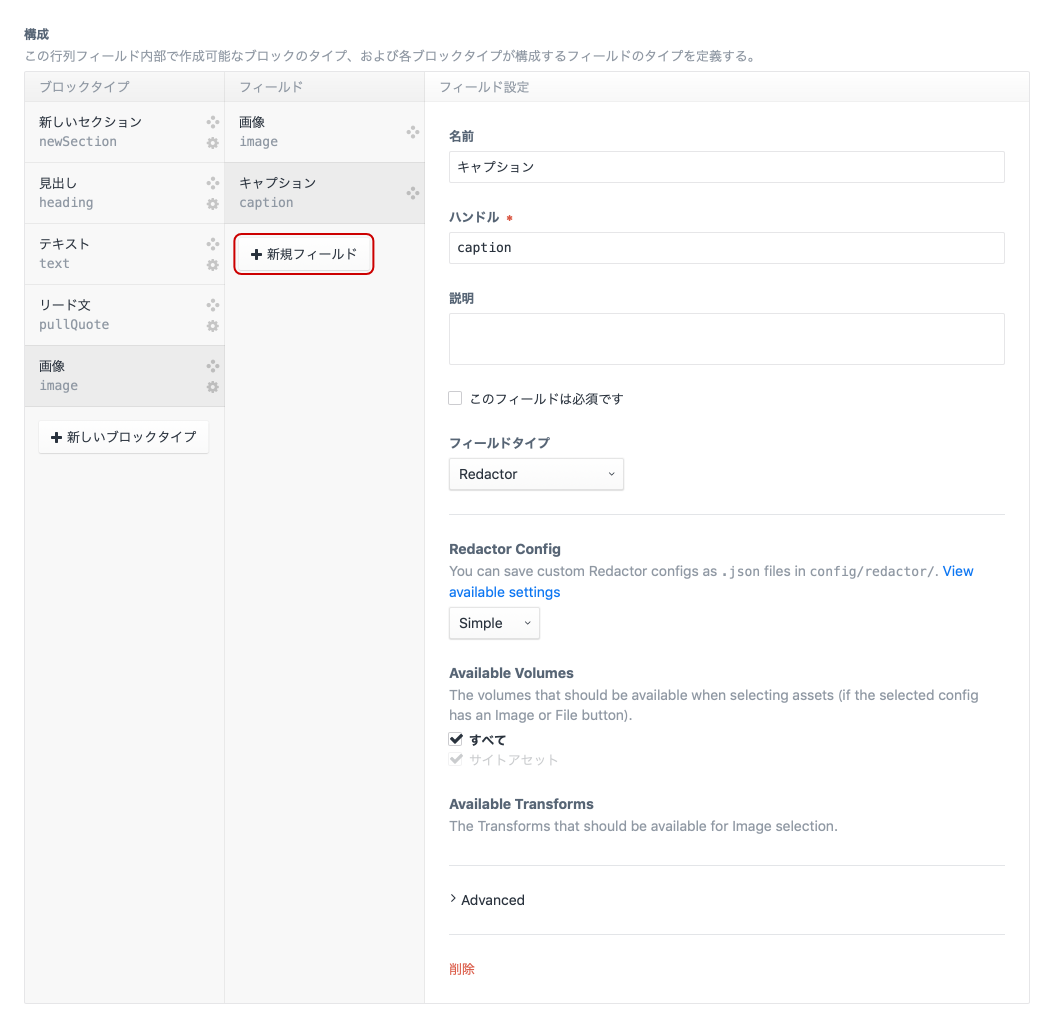The width and height of the screenshot is (1052, 1031).
Task: Enable このフィールドは必須です checkbox
Action: pos(455,398)
